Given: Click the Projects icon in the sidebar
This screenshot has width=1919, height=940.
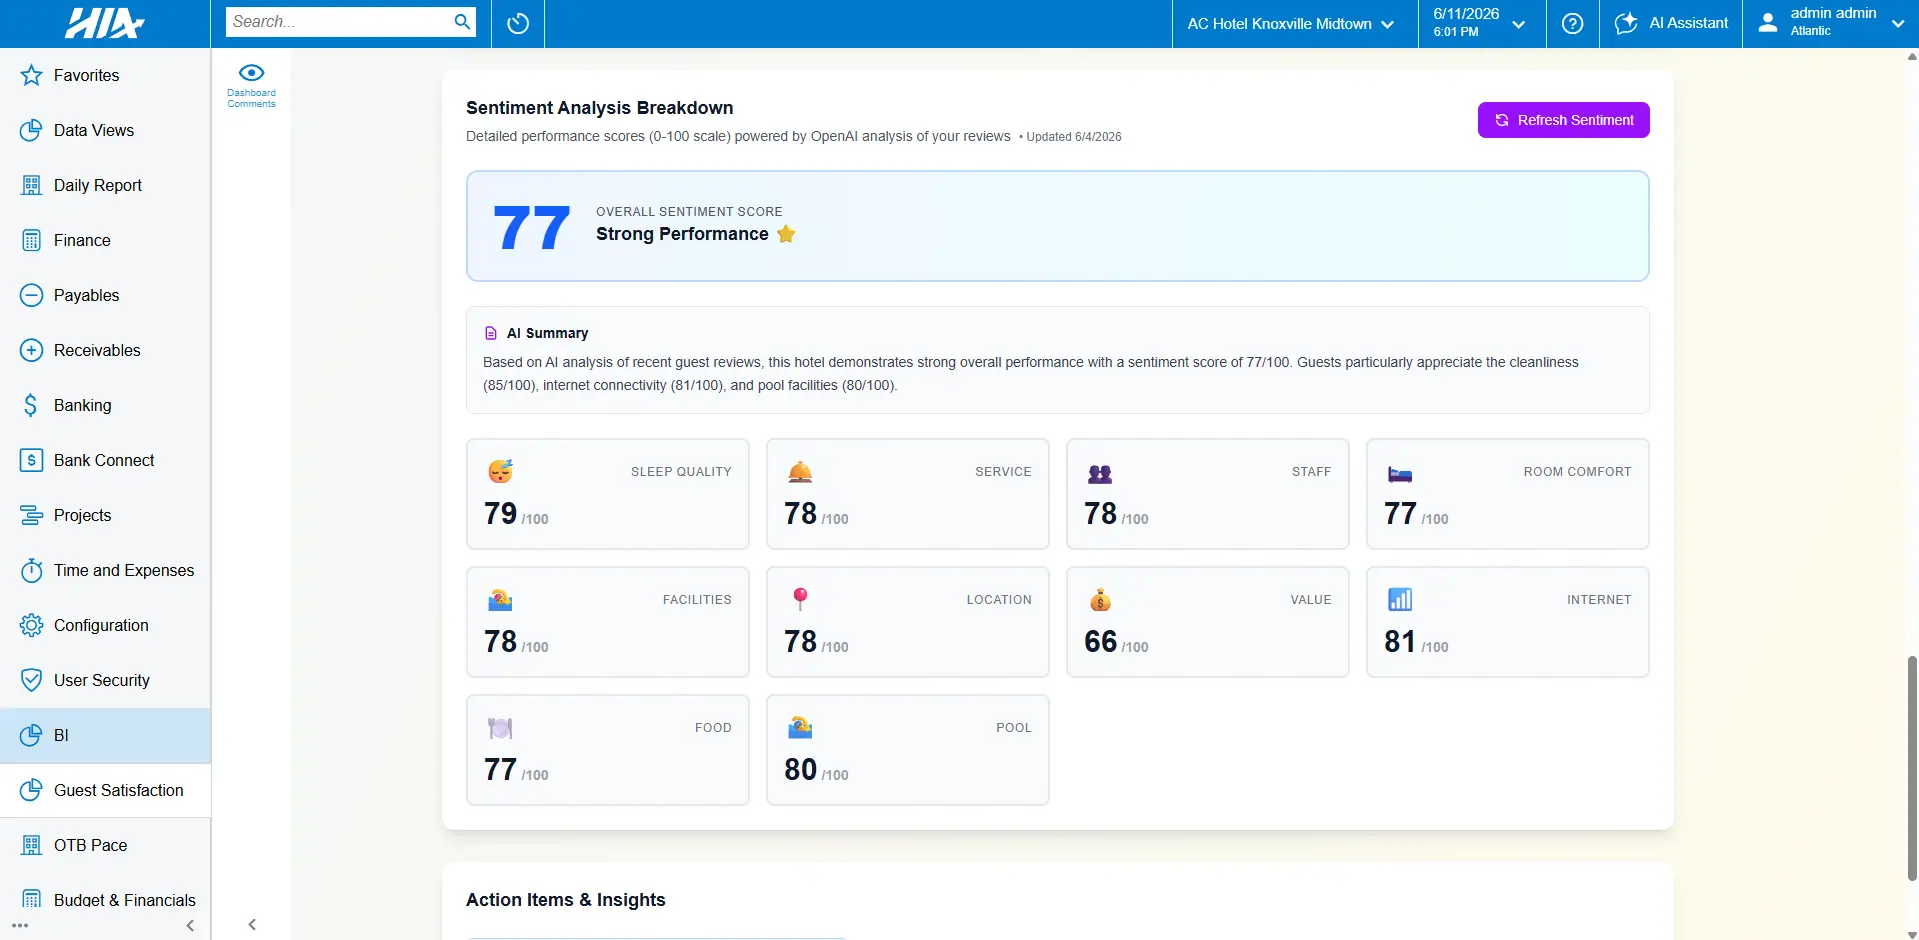Looking at the screenshot, I should click(x=31, y=515).
